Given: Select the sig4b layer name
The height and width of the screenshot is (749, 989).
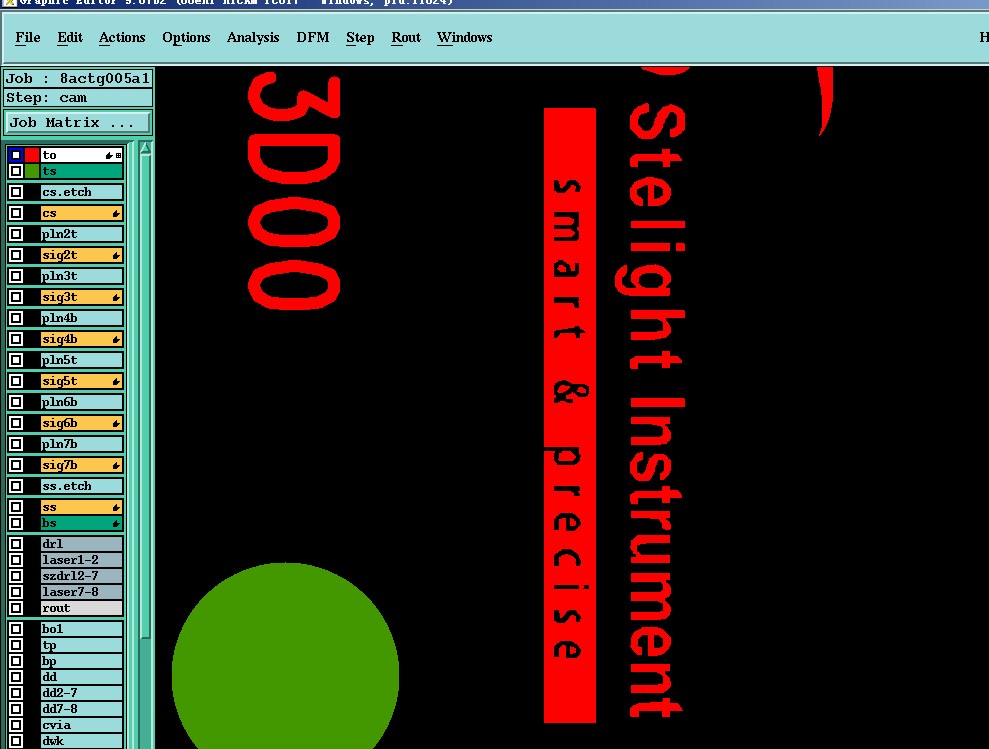Looking at the screenshot, I should (81, 339).
